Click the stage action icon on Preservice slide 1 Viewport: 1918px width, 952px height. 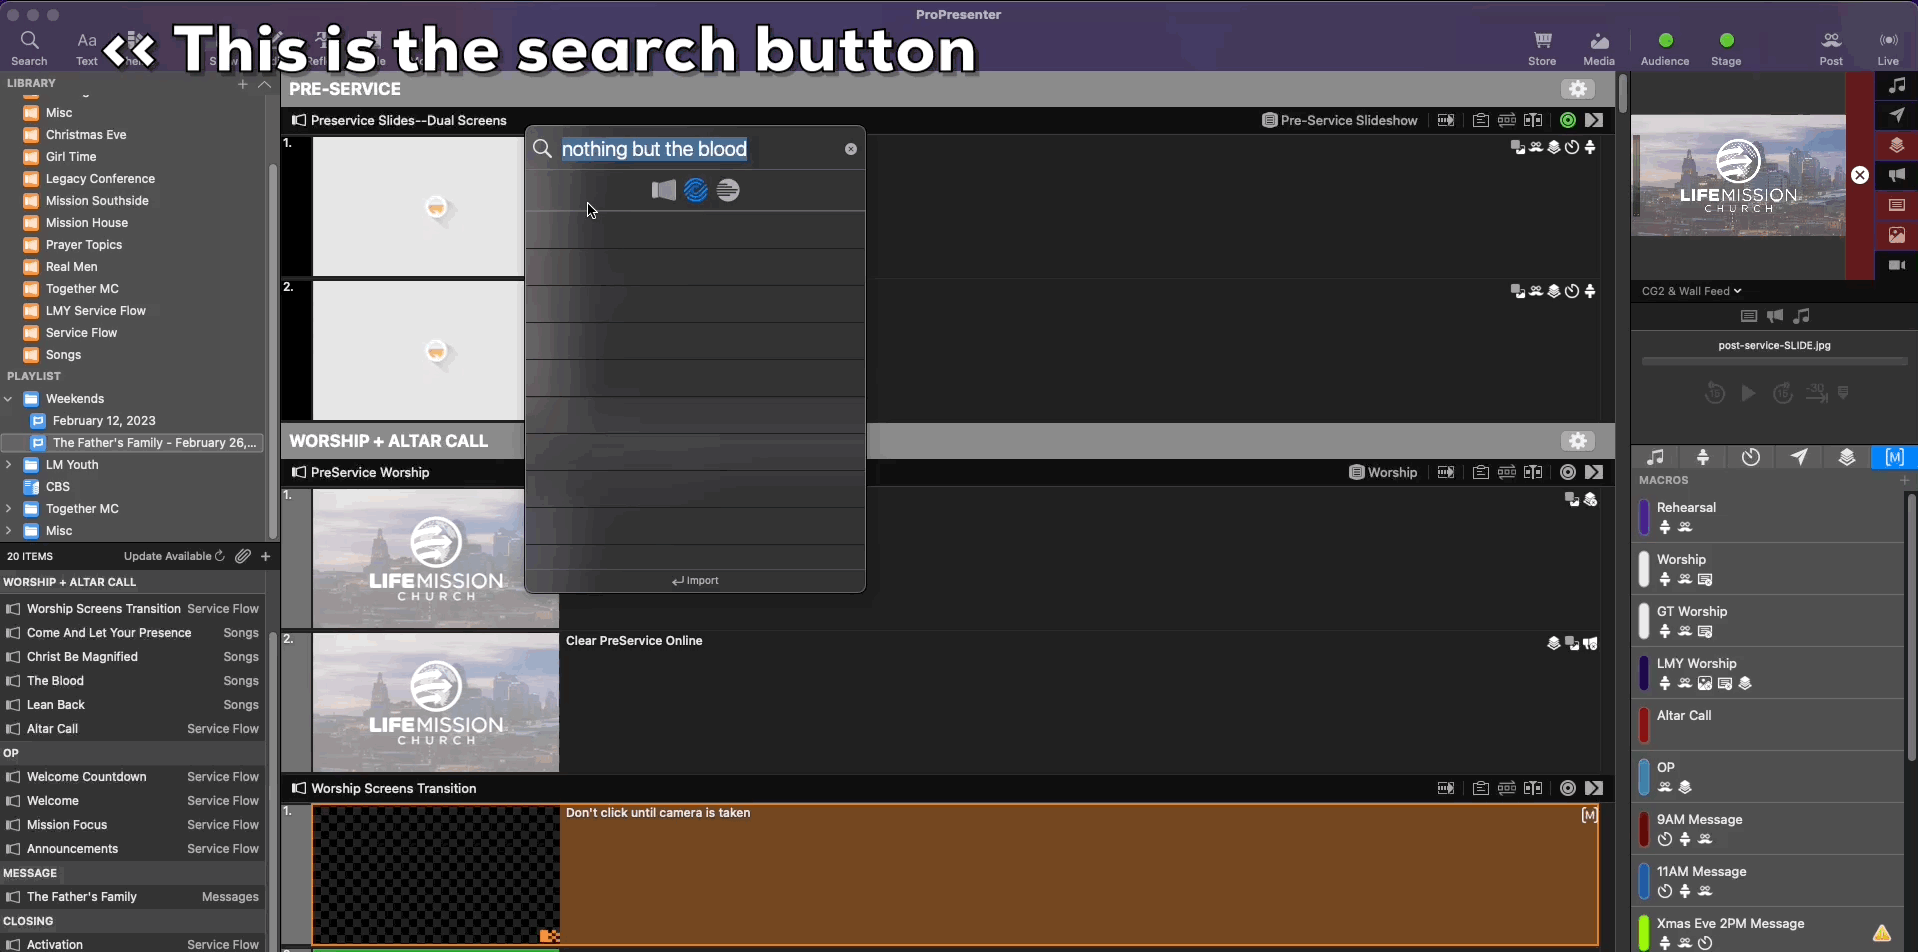point(1590,148)
